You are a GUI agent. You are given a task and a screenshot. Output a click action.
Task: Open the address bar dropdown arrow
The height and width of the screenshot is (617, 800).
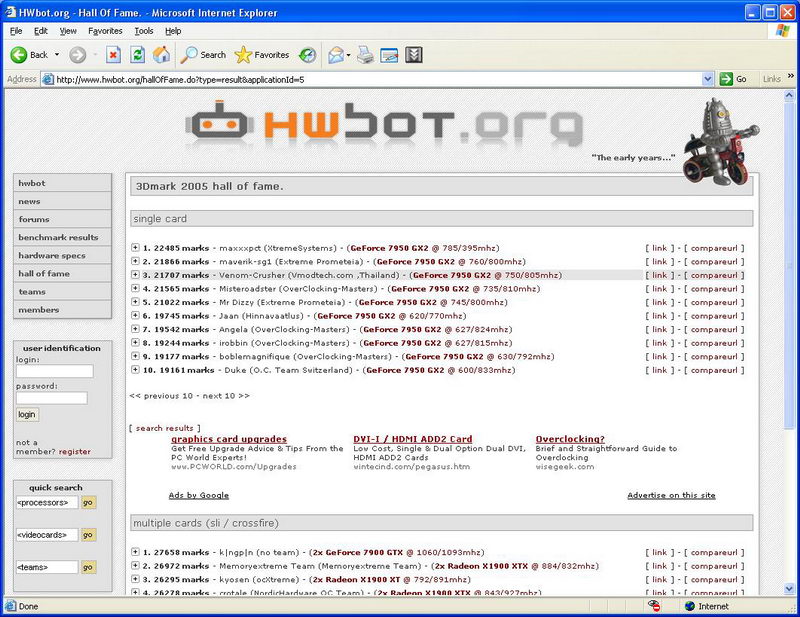708,79
